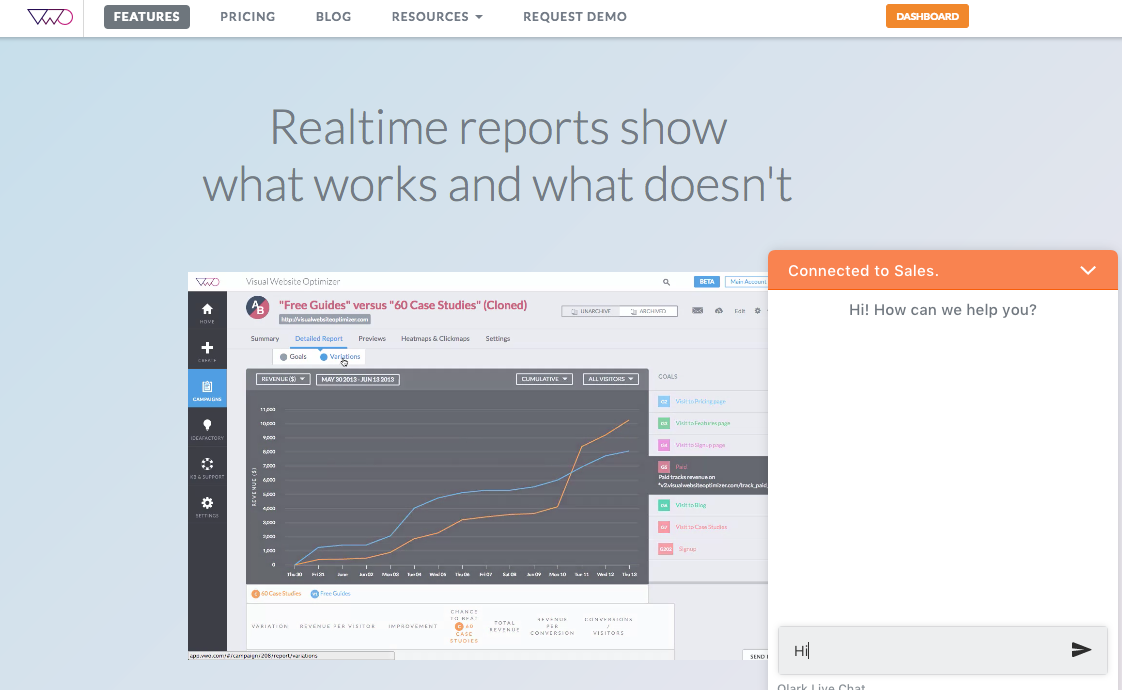Image resolution: width=1122 pixels, height=690 pixels.
Task: Open the Resources dropdown menu
Action: click(437, 17)
